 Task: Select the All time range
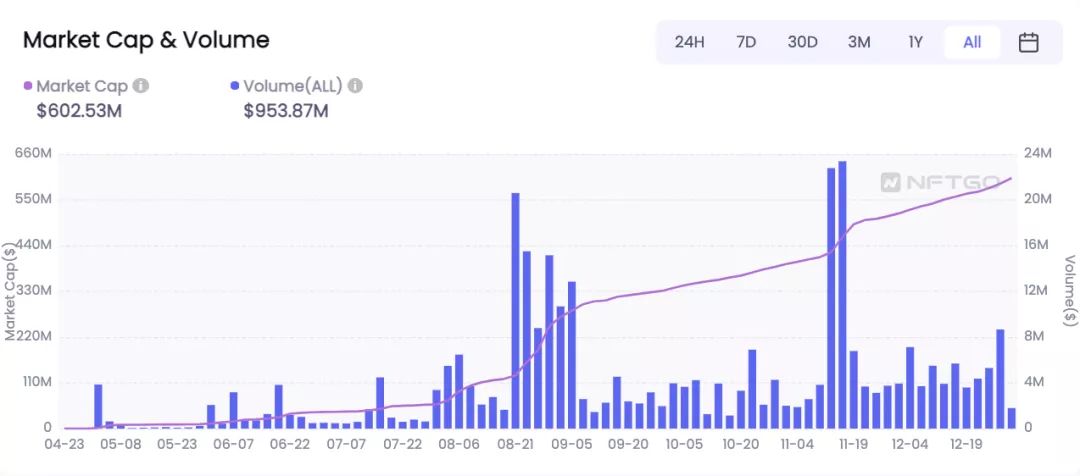click(x=972, y=42)
